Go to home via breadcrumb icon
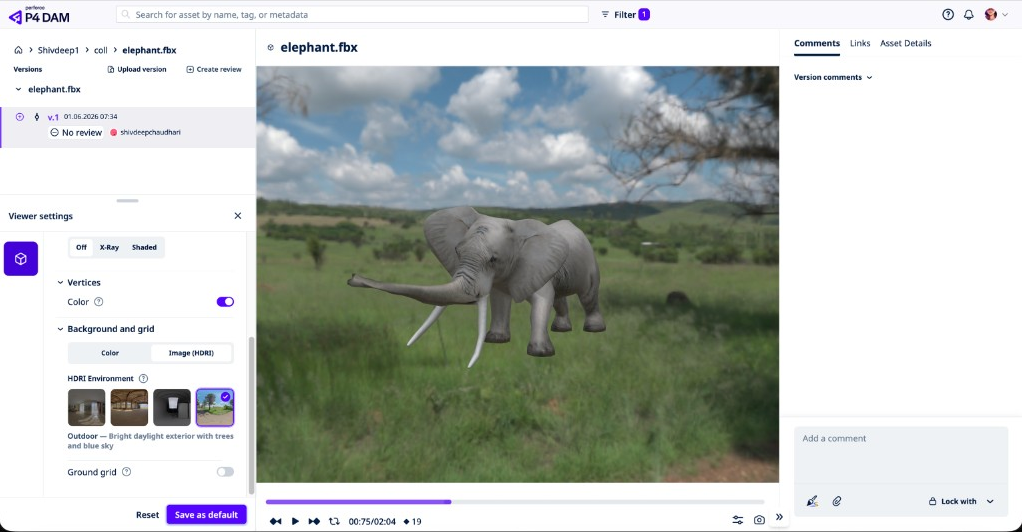1022x532 pixels. point(18,50)
